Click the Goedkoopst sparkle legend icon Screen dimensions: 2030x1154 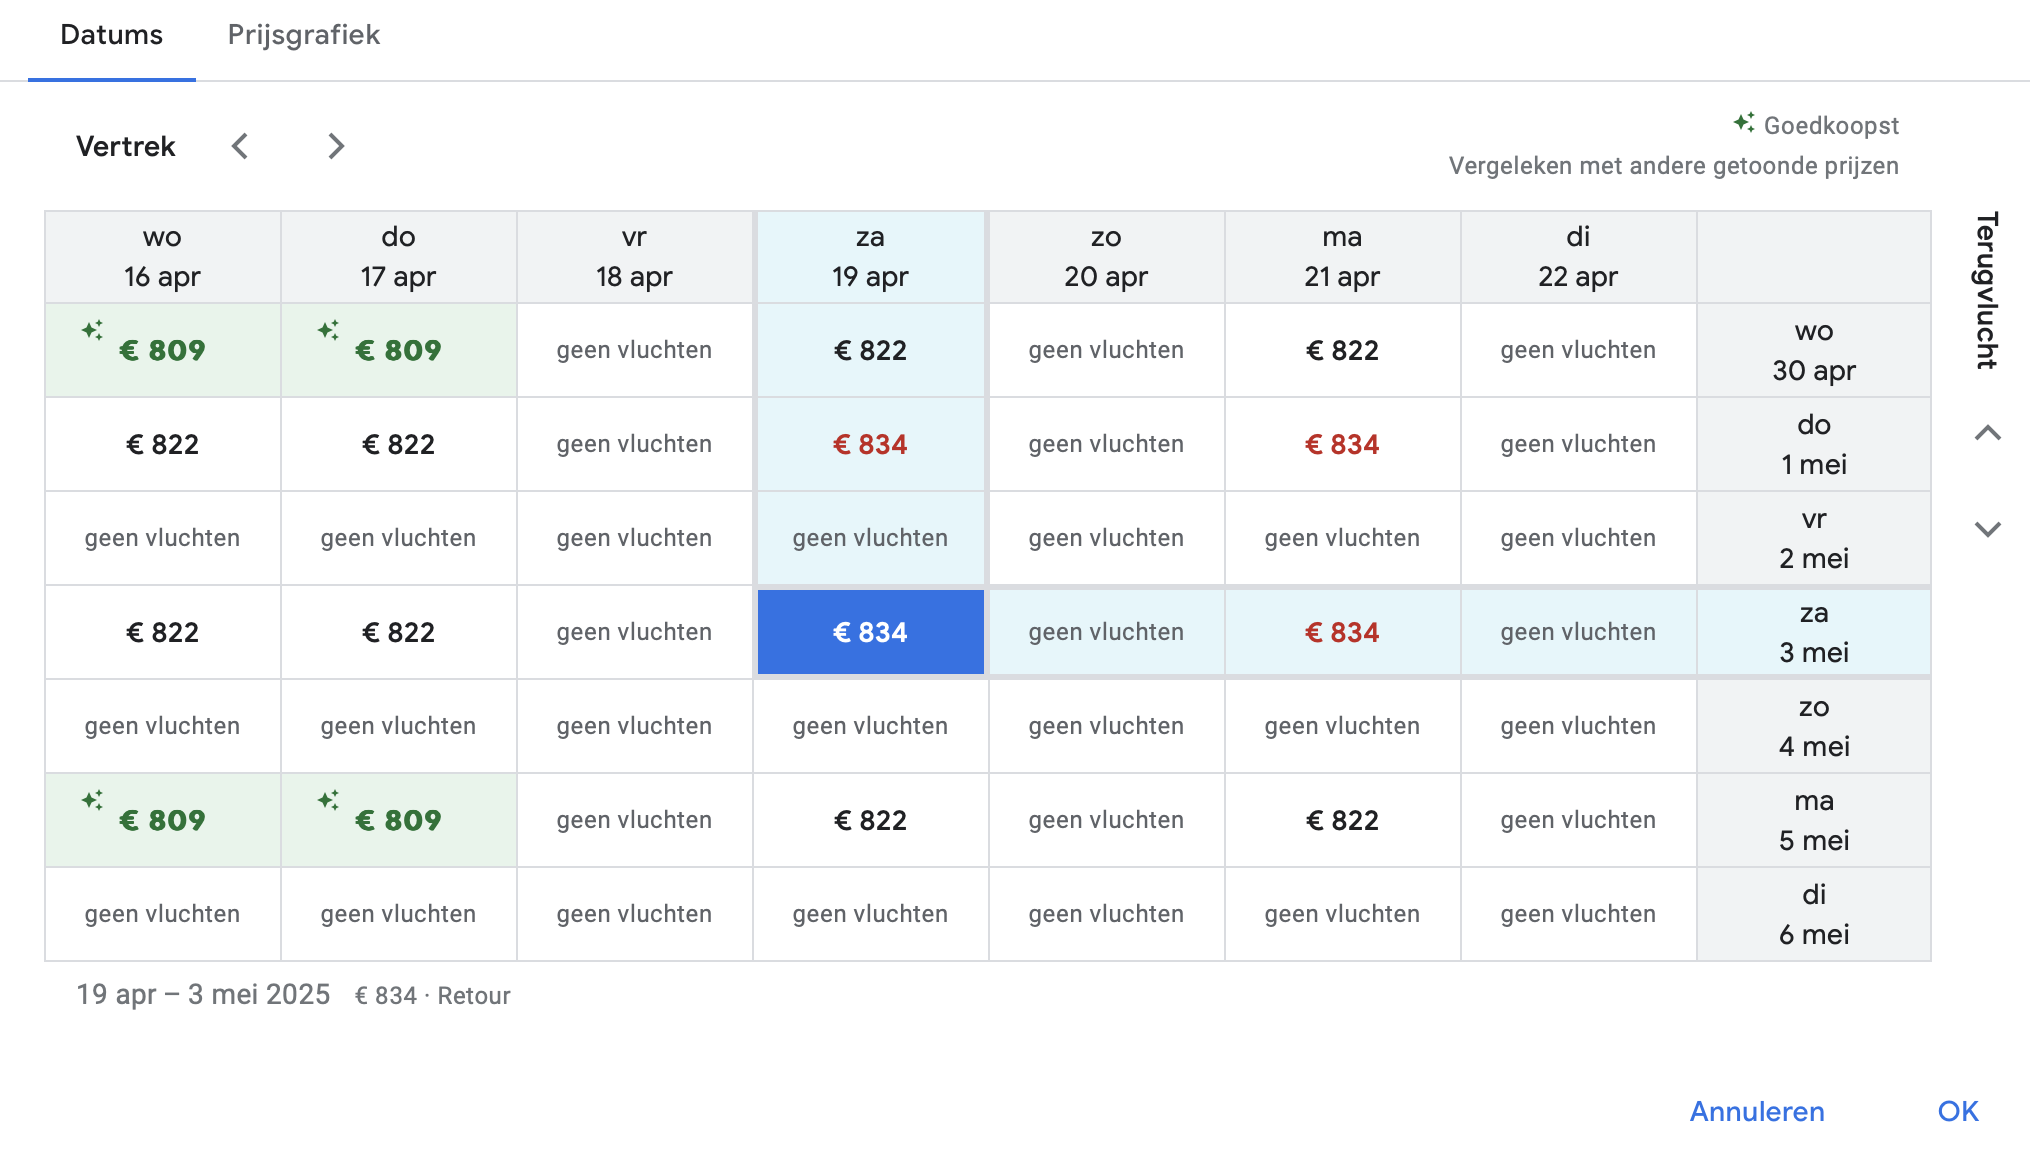1743,123
